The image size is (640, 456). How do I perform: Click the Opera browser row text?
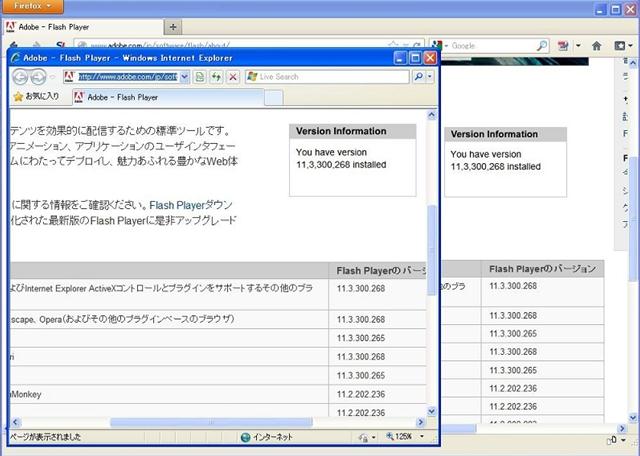[122, 319]
